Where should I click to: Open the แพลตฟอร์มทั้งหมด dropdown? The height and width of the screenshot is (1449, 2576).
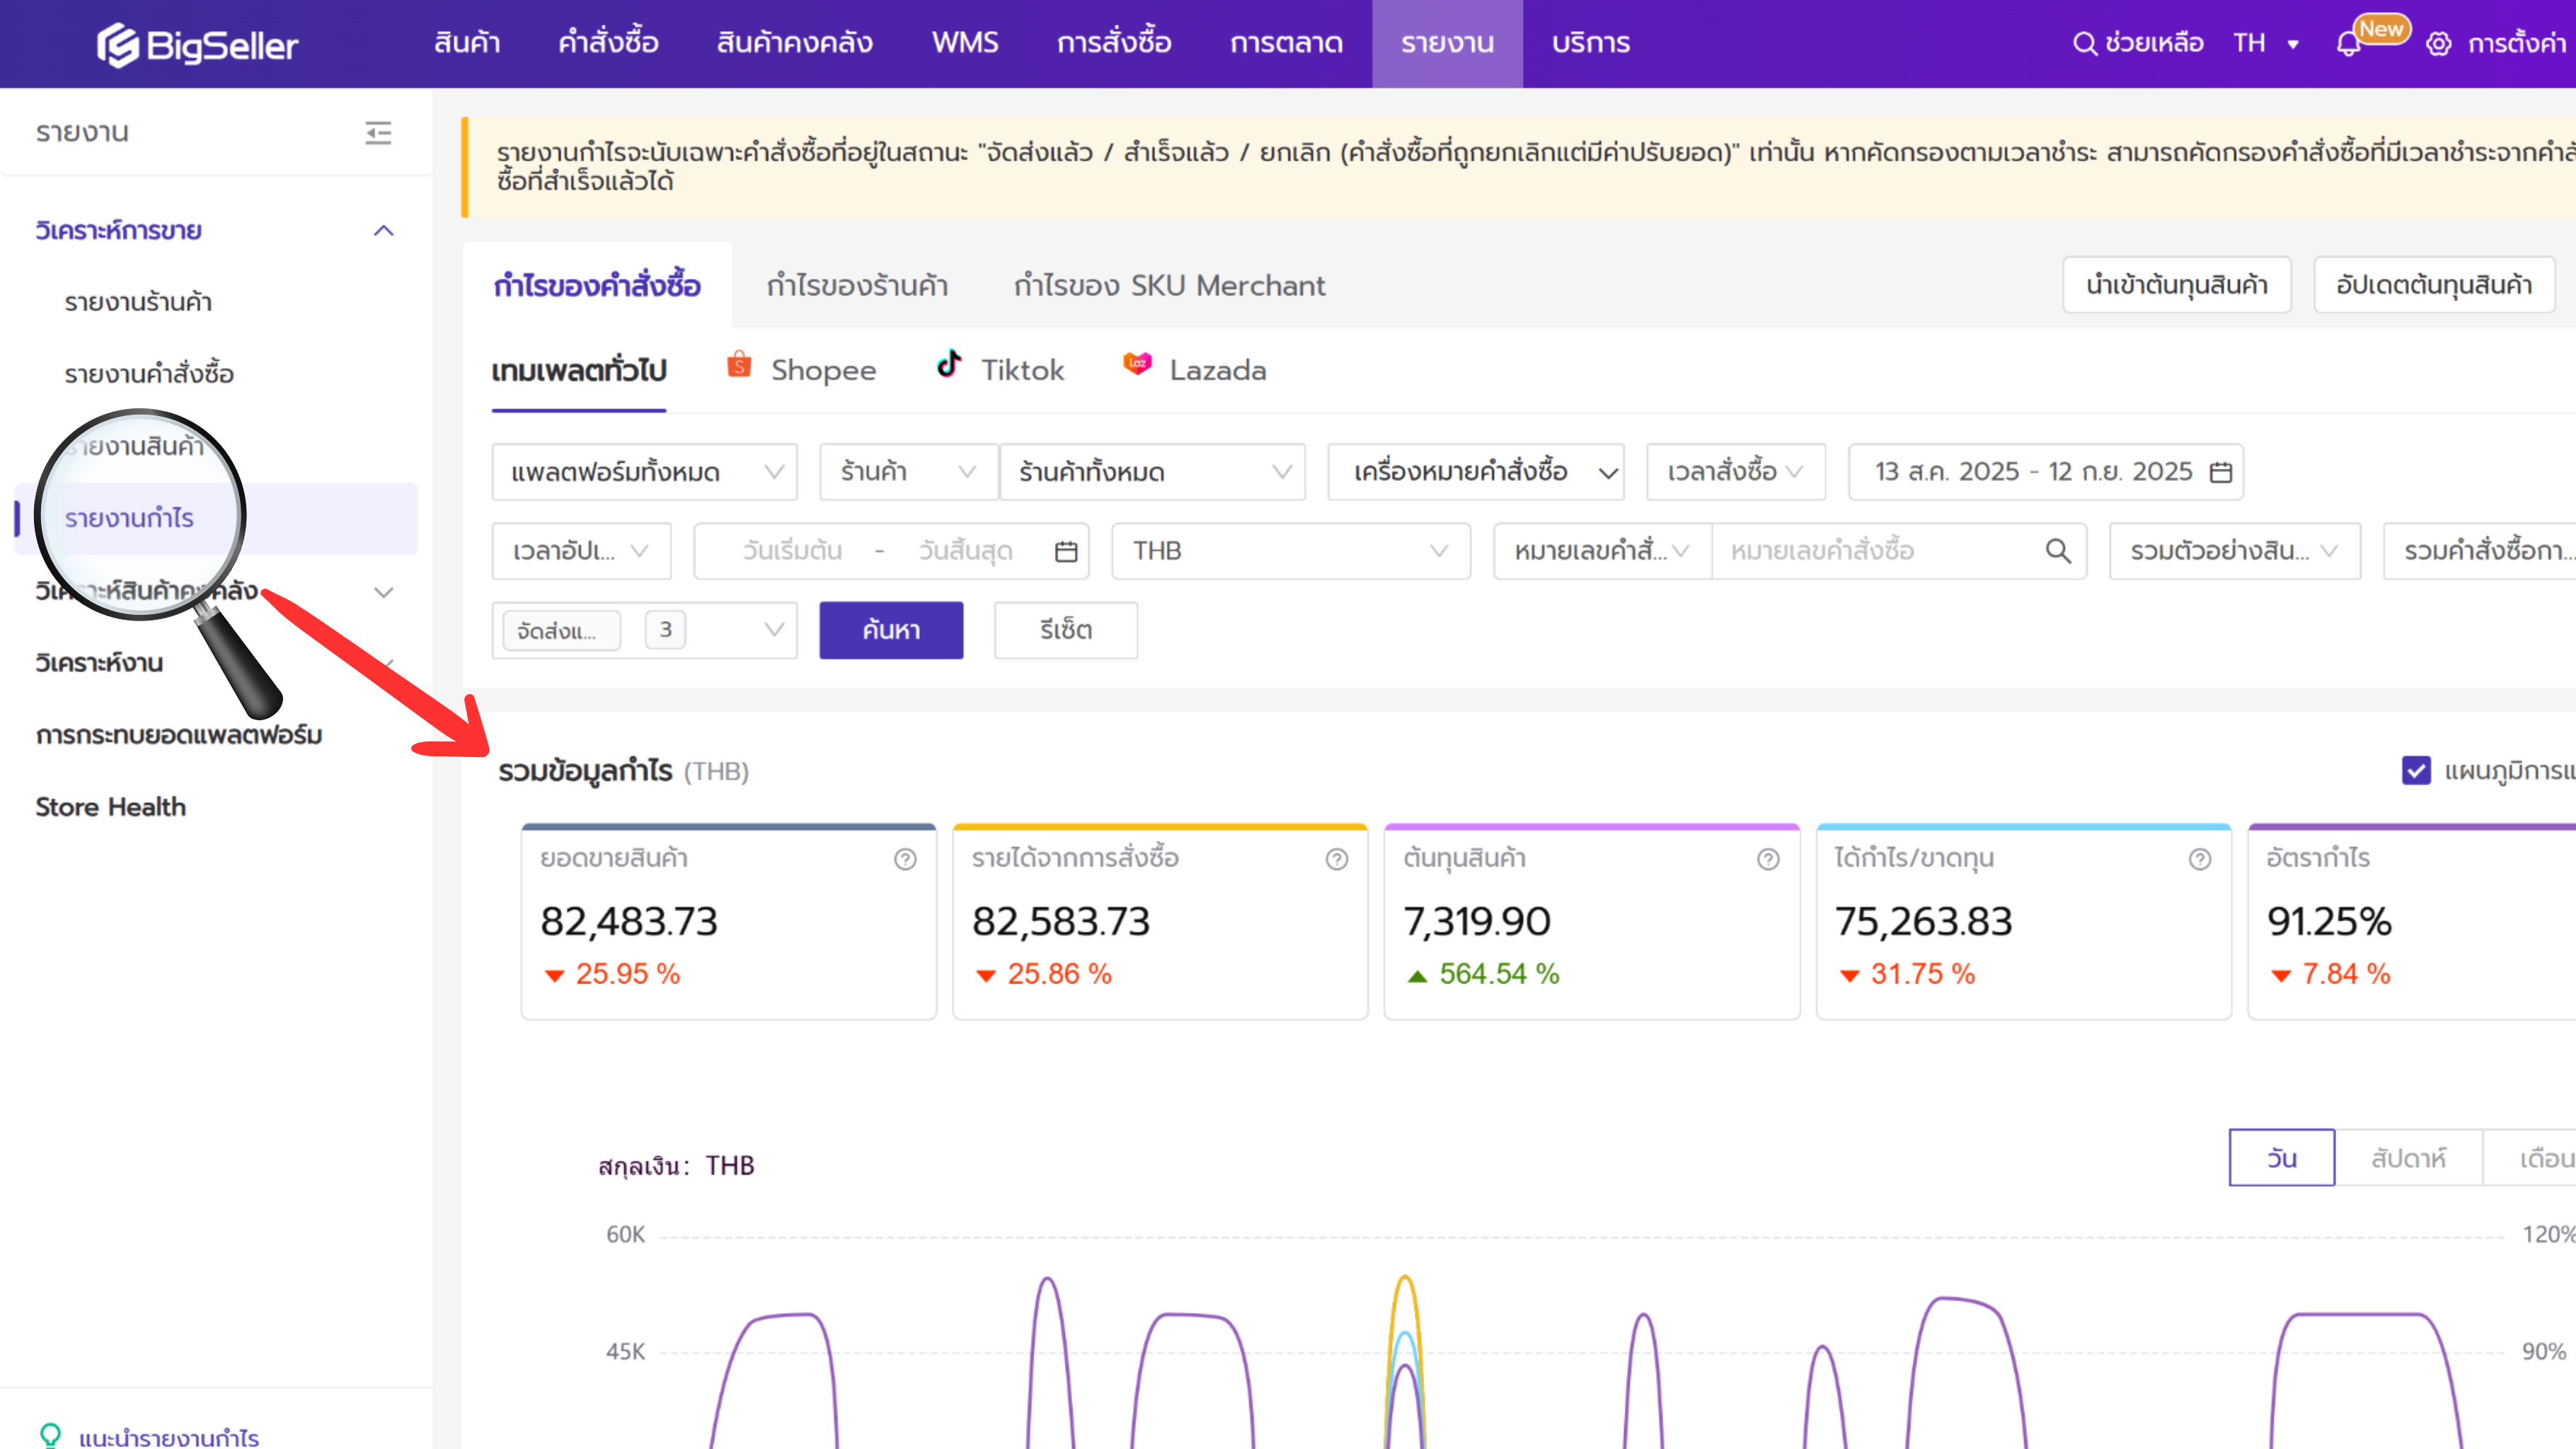click(644, 472)
